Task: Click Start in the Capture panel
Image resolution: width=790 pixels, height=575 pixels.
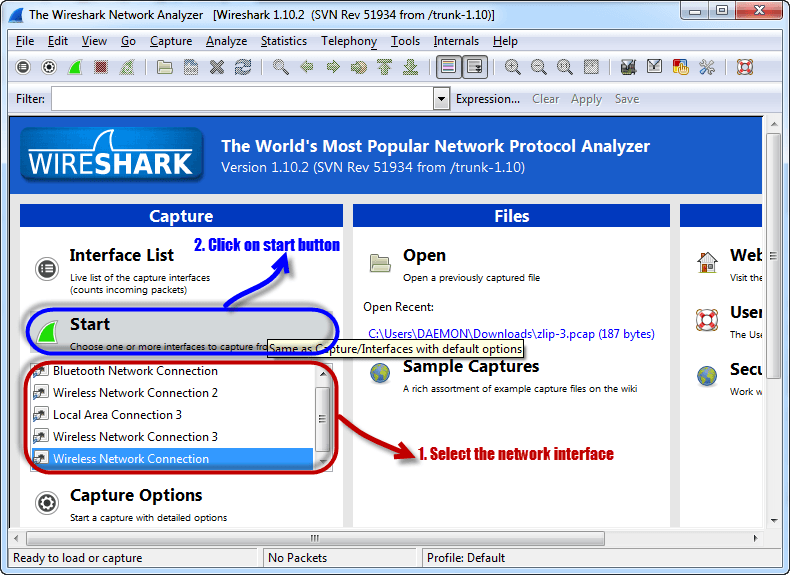Action: (x=90, y=325)
